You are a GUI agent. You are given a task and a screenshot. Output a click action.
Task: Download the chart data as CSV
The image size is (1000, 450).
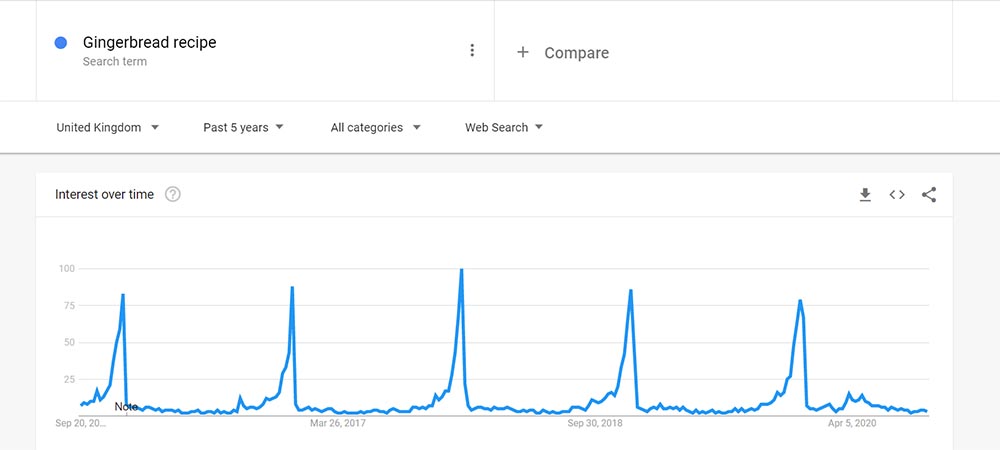tap(865, 195)
